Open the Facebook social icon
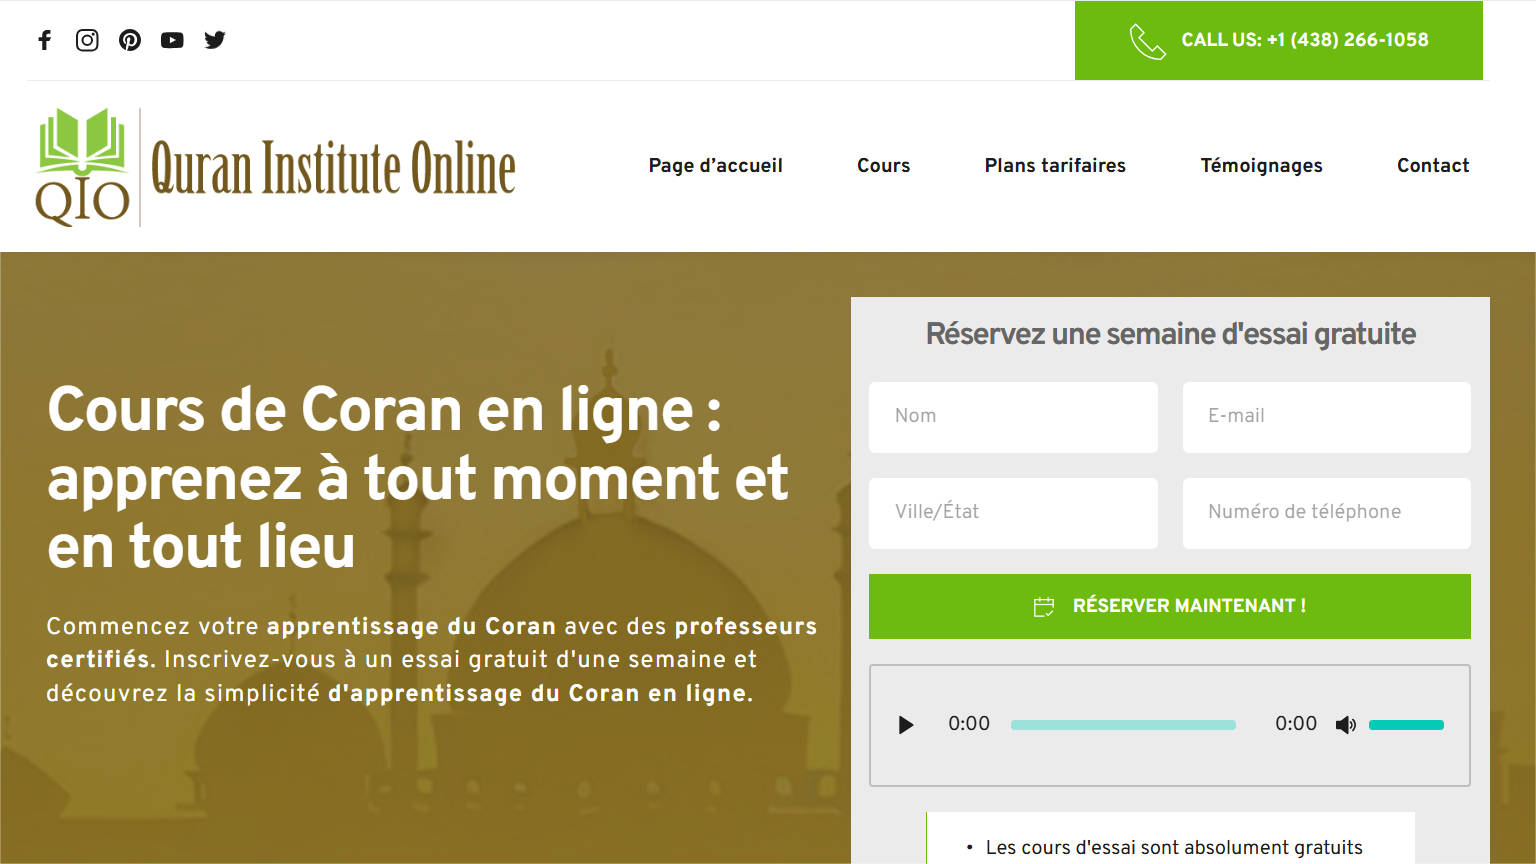 [44, 40]
